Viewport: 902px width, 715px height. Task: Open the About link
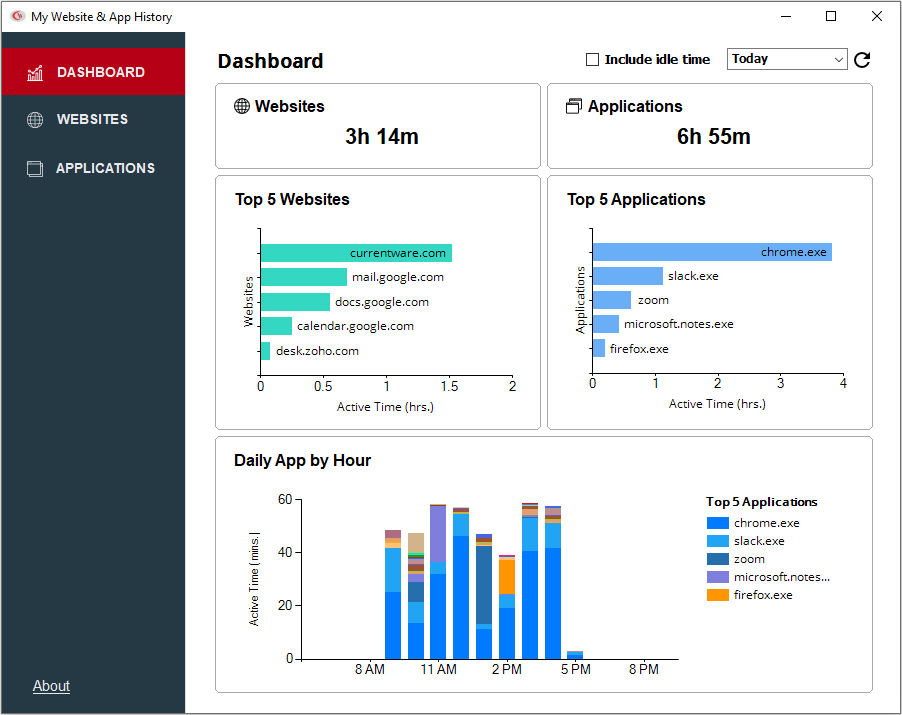pos(51,686)
